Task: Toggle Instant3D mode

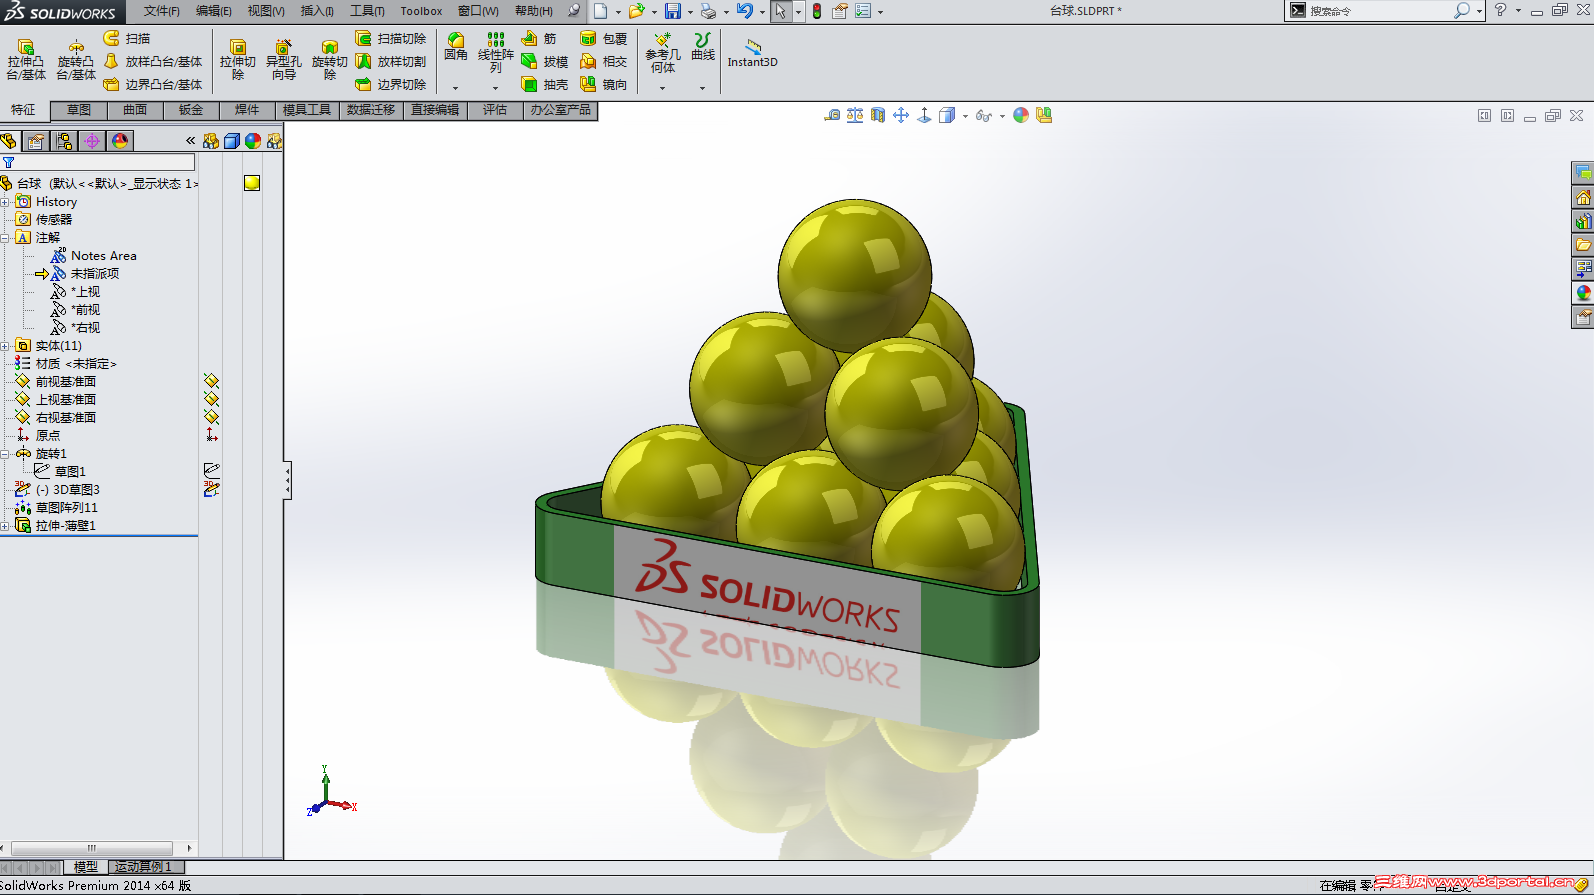Action: 752,53
